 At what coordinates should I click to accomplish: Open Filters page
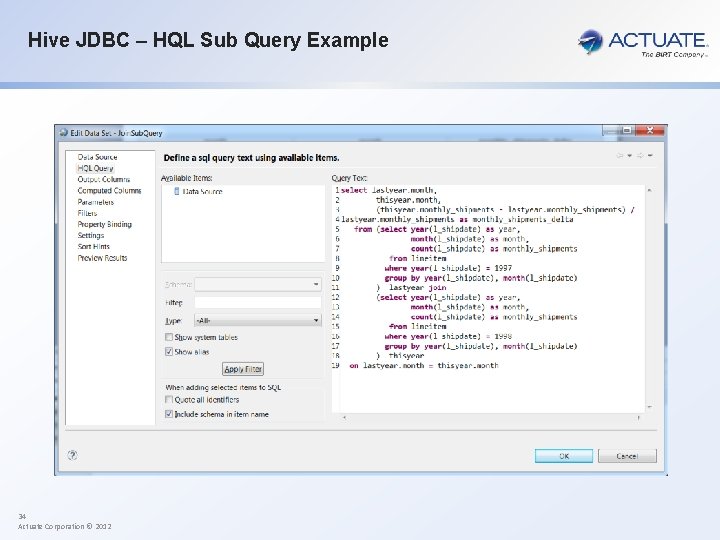point(87,213)
